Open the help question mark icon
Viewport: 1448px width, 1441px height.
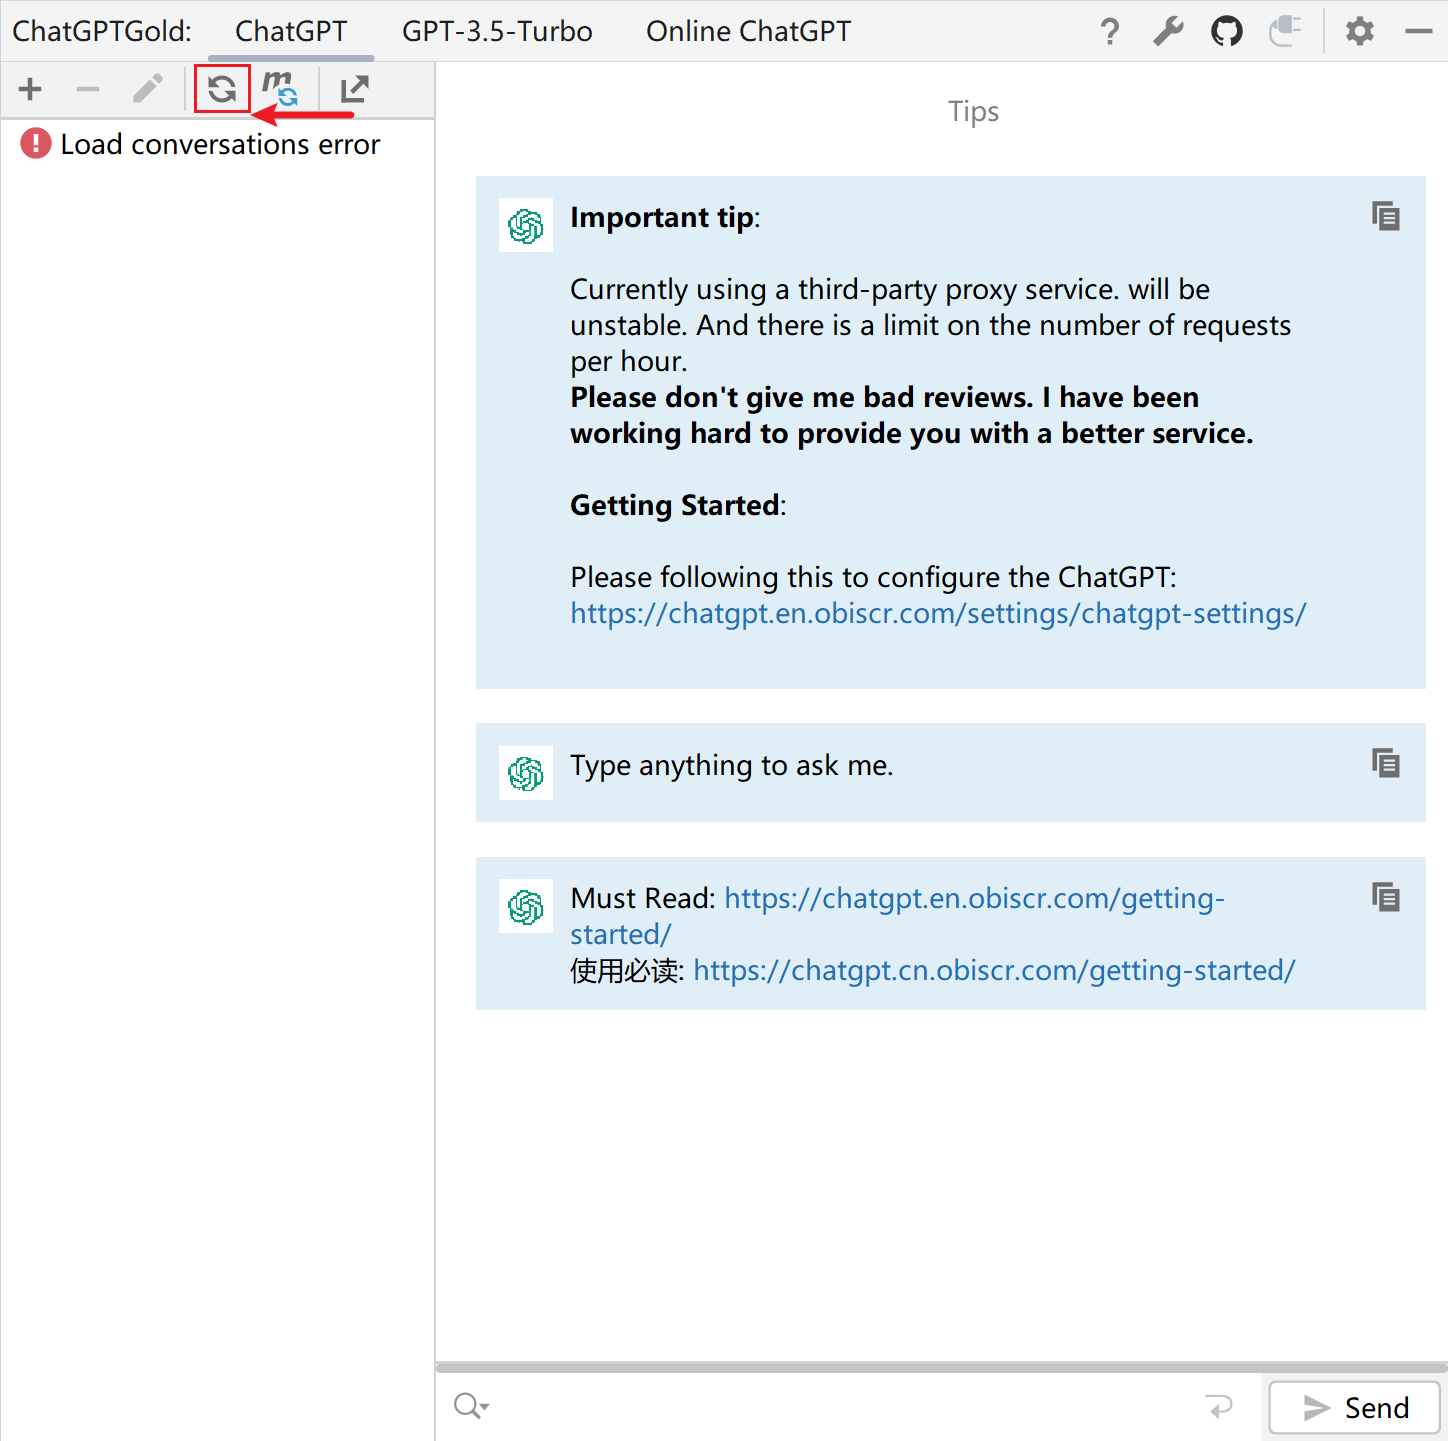pyautogui.click(x=1109, y=32)
